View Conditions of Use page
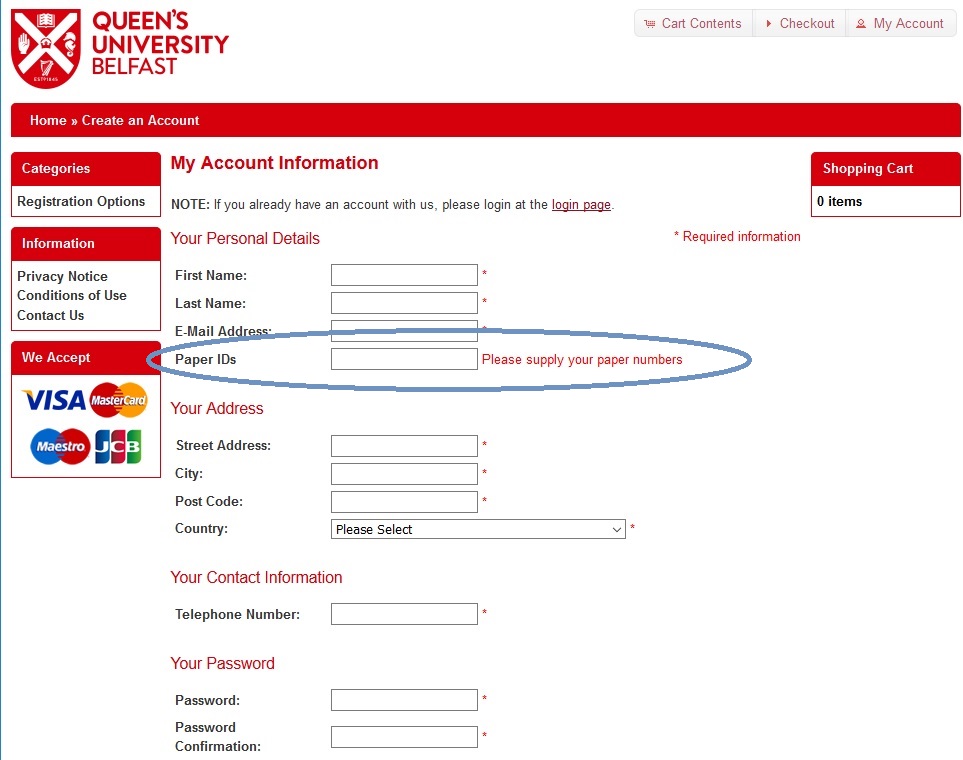This screenshot has width=963, height=760. pos(72,295)
